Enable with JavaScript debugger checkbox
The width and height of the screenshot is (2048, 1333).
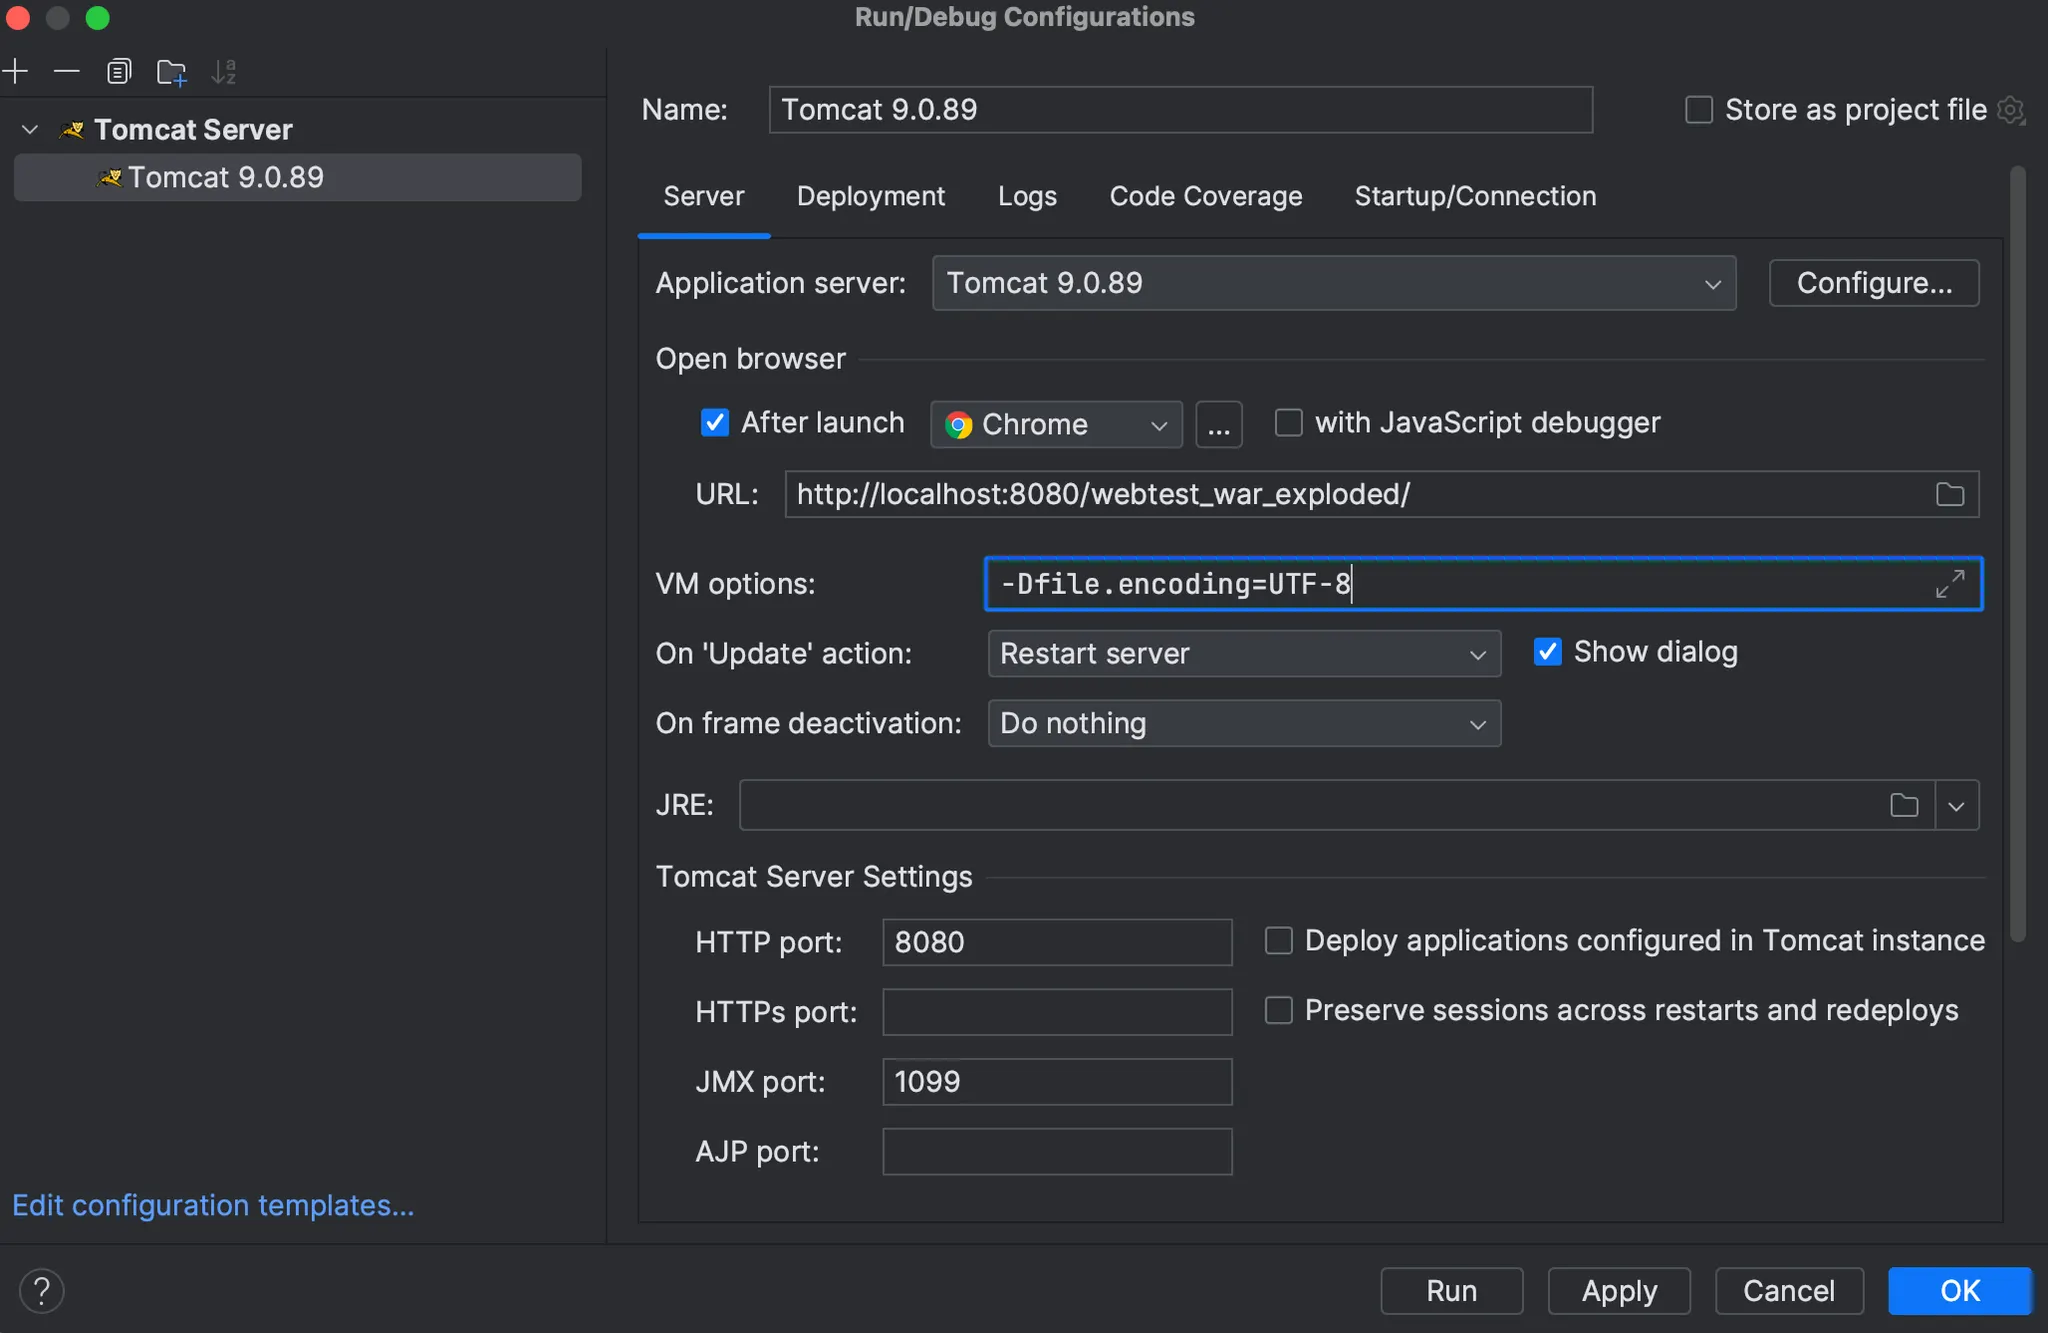1288,423
